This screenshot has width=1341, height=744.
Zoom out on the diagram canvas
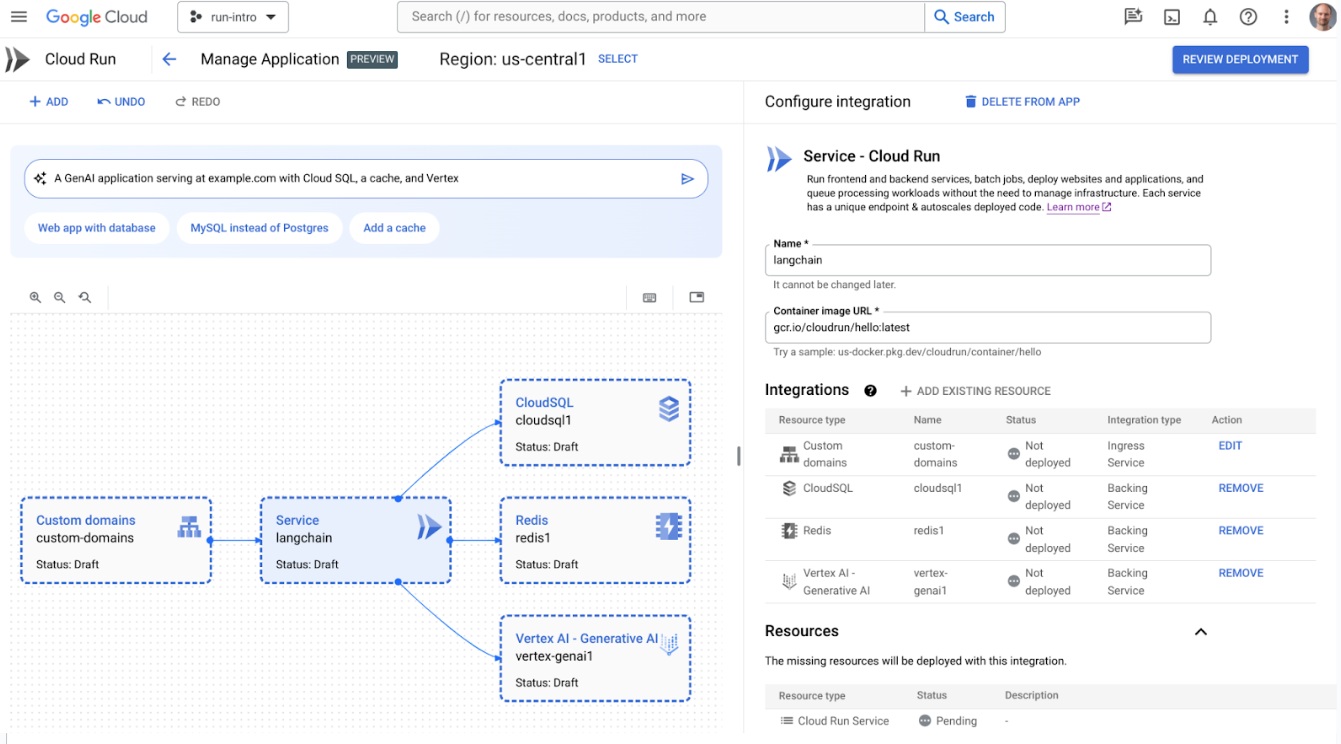[60, 297]
